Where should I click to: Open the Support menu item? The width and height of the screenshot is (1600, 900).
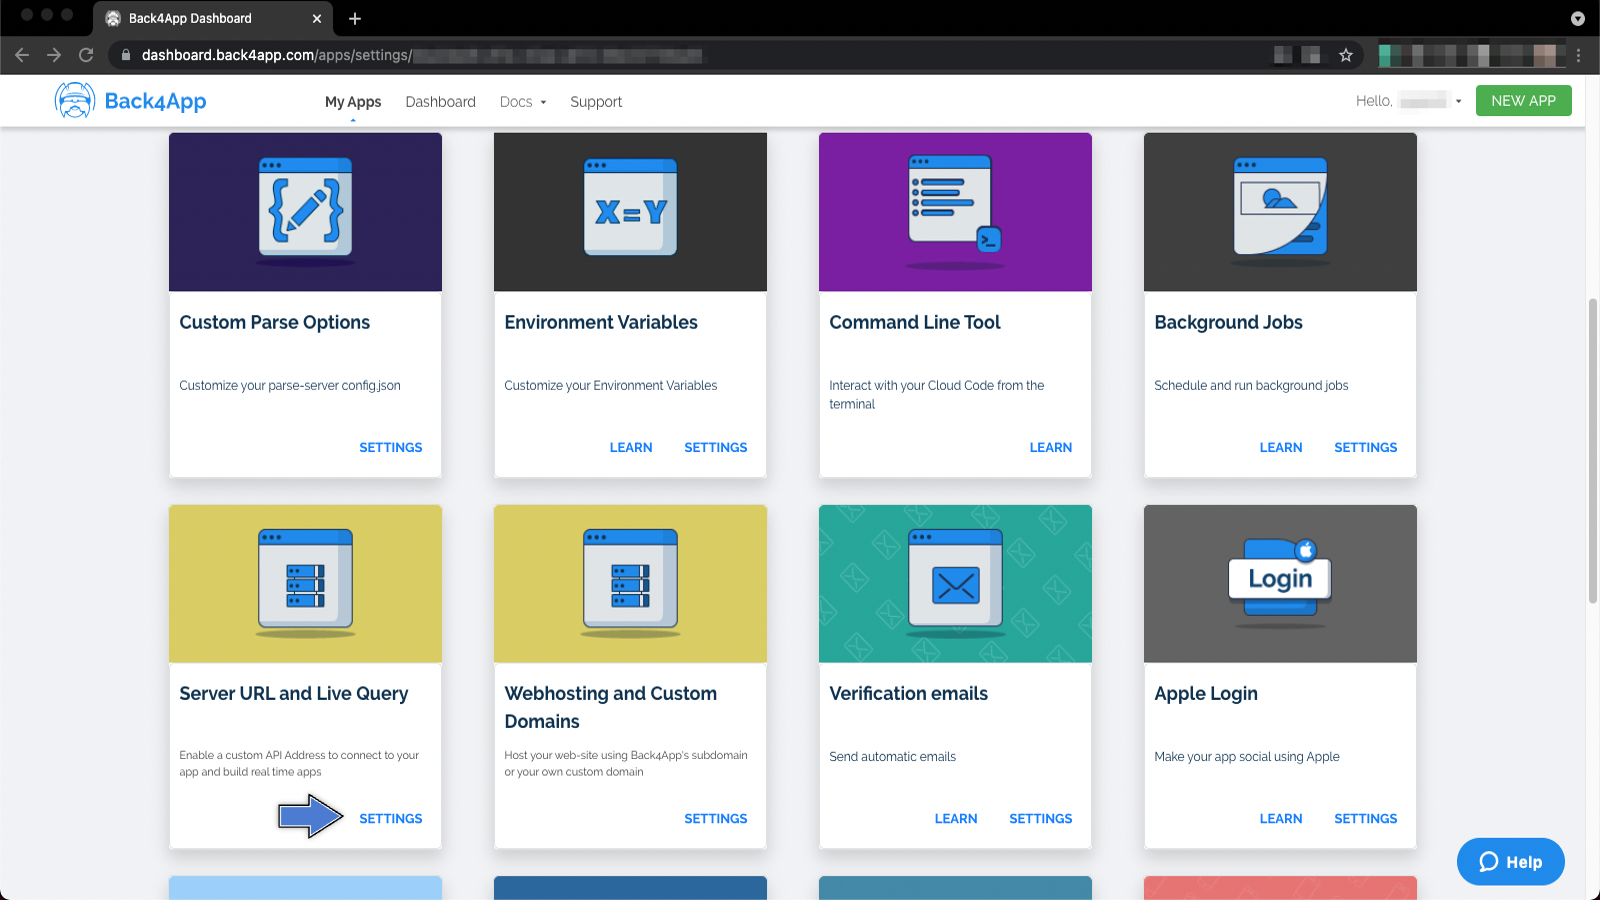tap(596, 102)
